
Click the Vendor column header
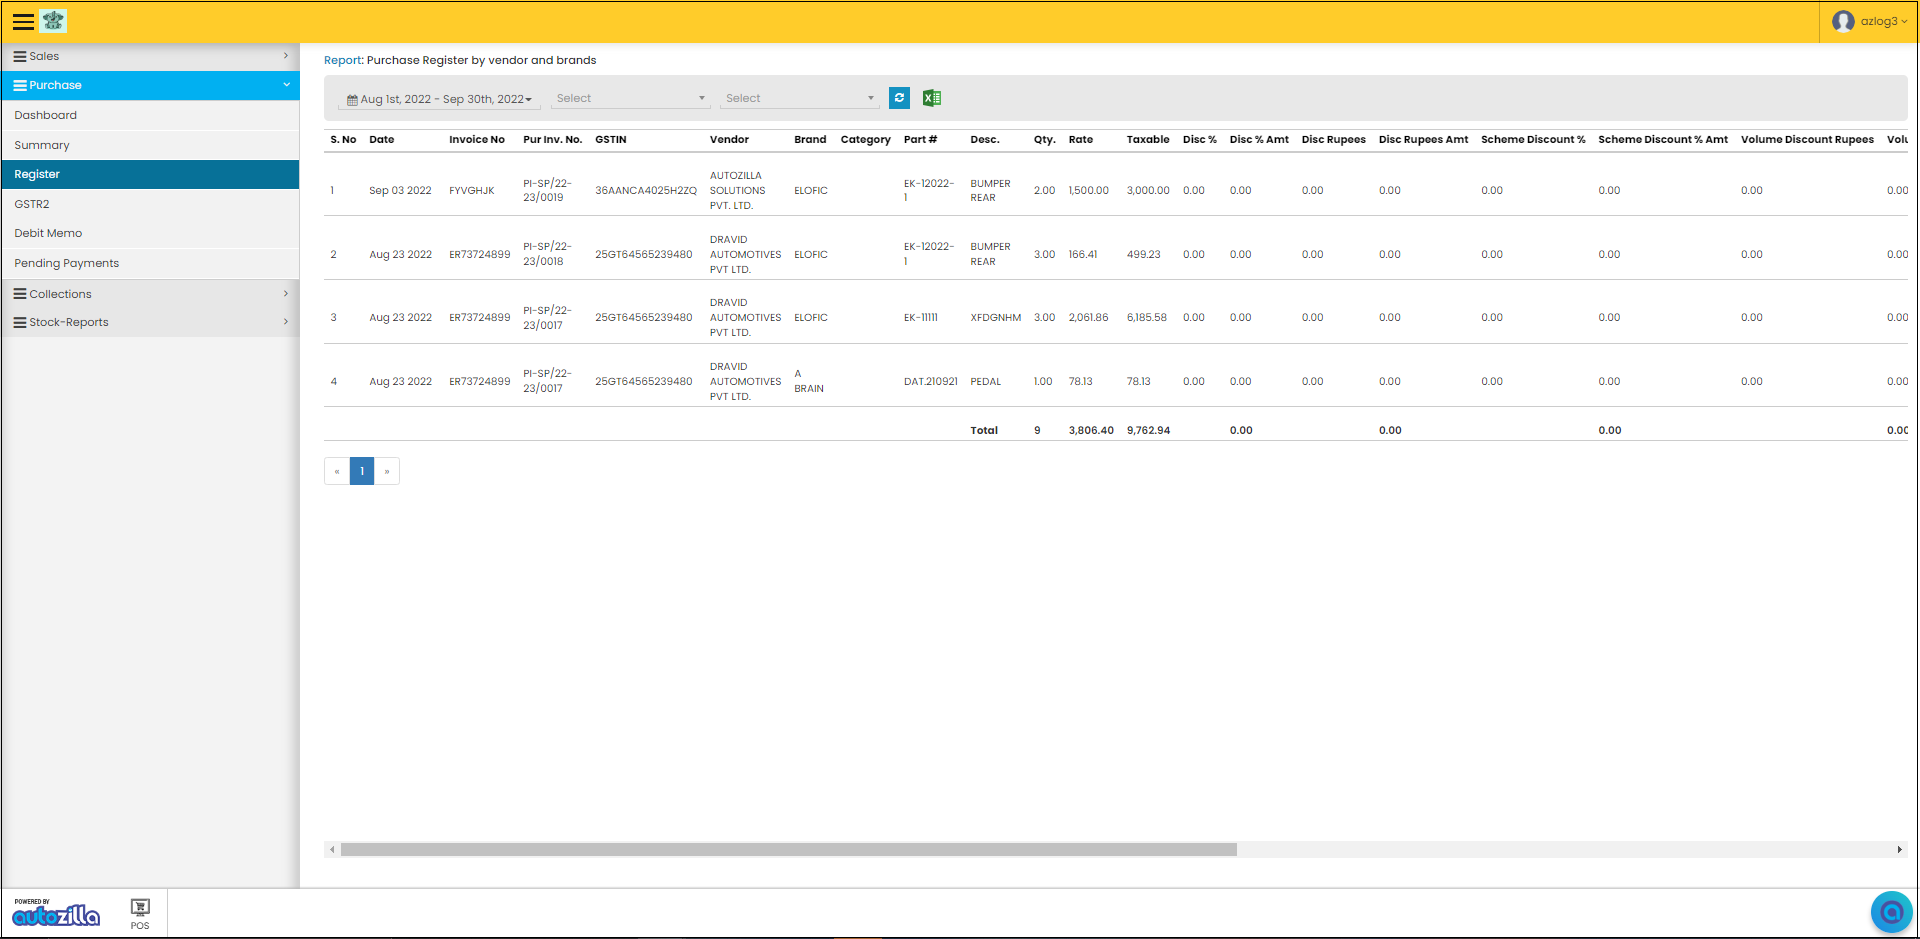point(729,140)
